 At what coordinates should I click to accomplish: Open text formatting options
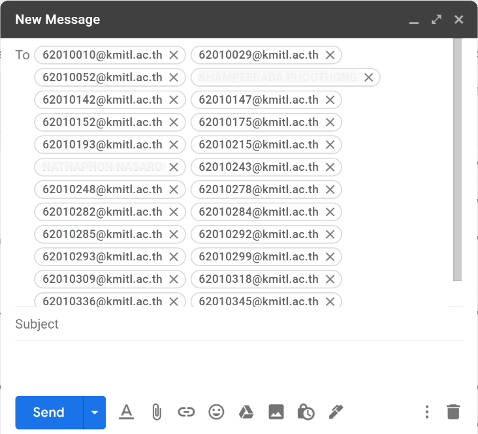[x=126, y=412]
